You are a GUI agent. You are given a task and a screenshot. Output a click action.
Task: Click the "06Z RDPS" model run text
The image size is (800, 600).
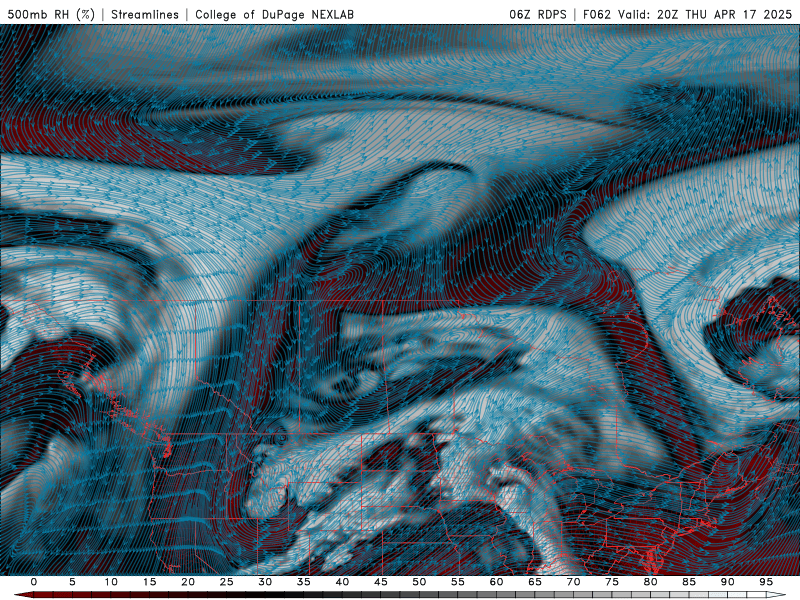[x=538, y=14]
